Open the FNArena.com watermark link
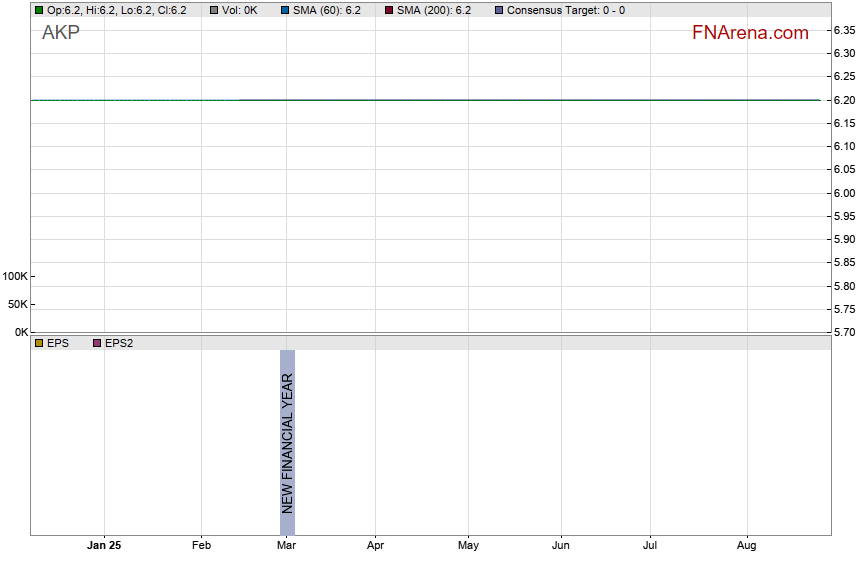The image size is (859, 566). 749,33
